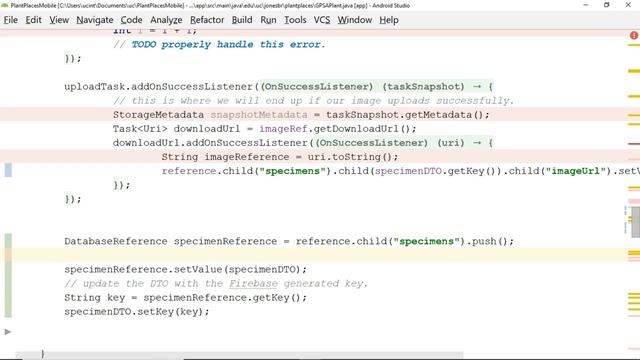640x360 pixels.
Task: Click 'specimenDTO.setKey(key);' line
Action: (137, 311)
